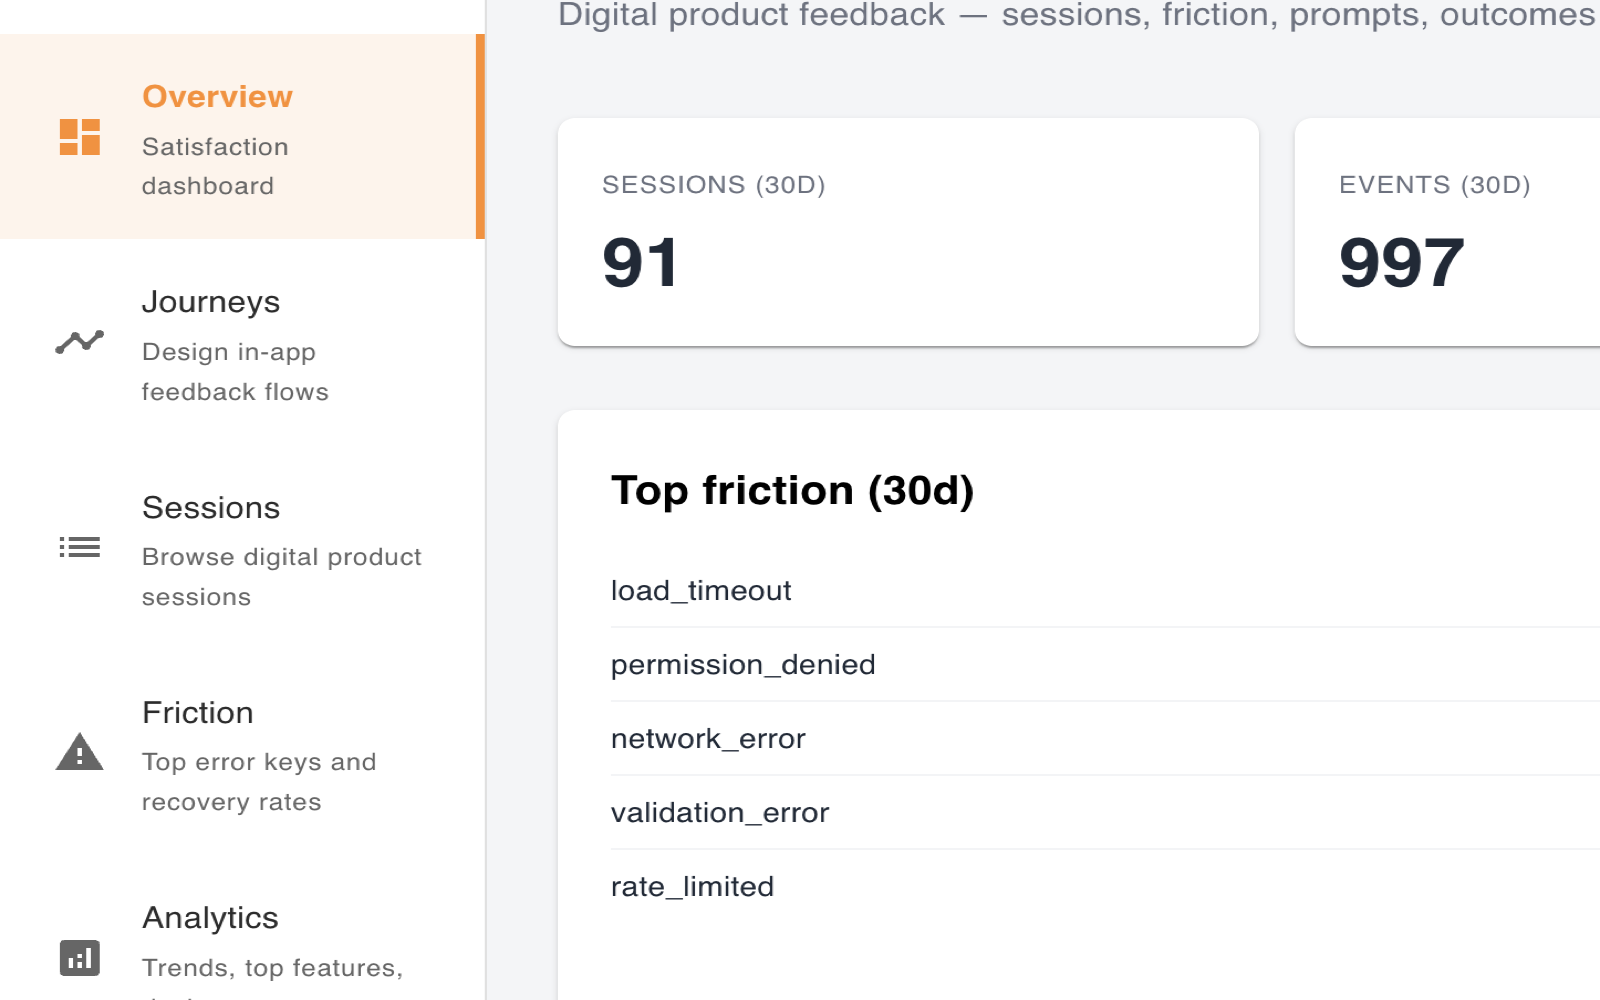Click 'Top error keys and recovery rates' text
1600x1000 pixels.
[x=259, y=782]
